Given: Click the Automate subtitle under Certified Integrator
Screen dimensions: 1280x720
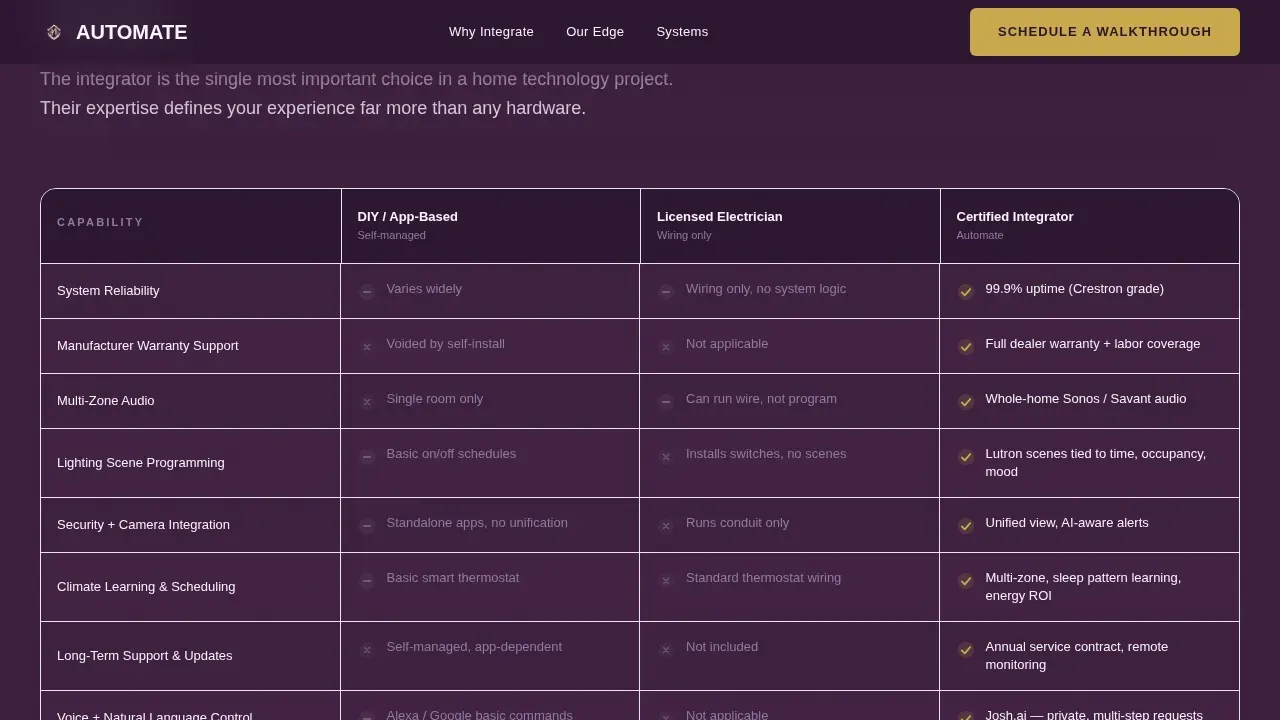Looking at the screenshot, I should click(980, 235).
